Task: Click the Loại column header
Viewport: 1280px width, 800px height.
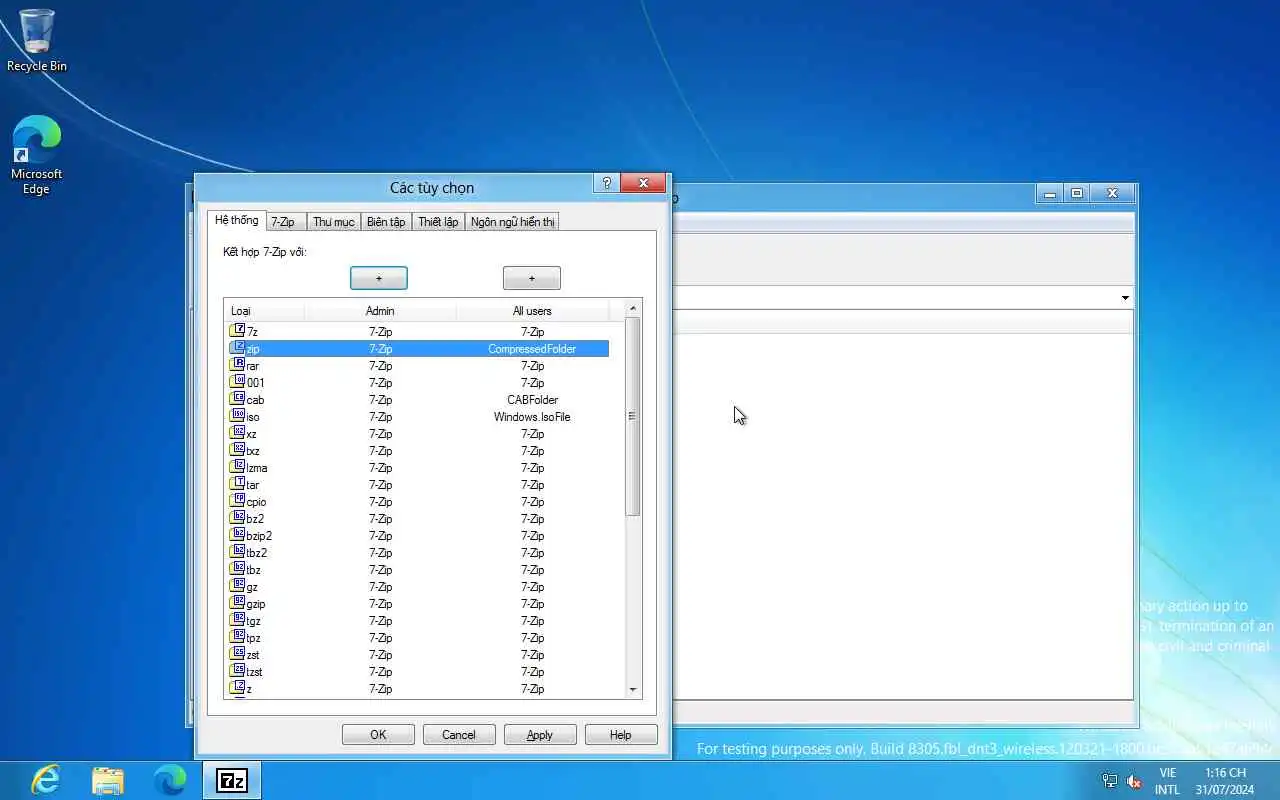Action: pos(264,311)
